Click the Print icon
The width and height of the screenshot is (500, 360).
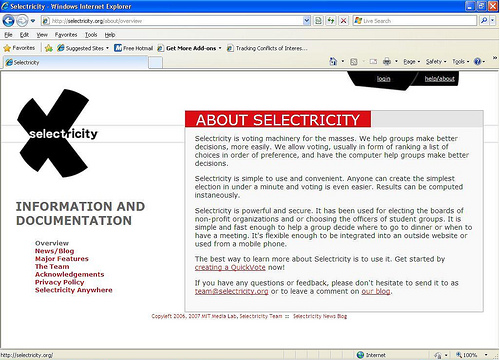tap(387, 61)
